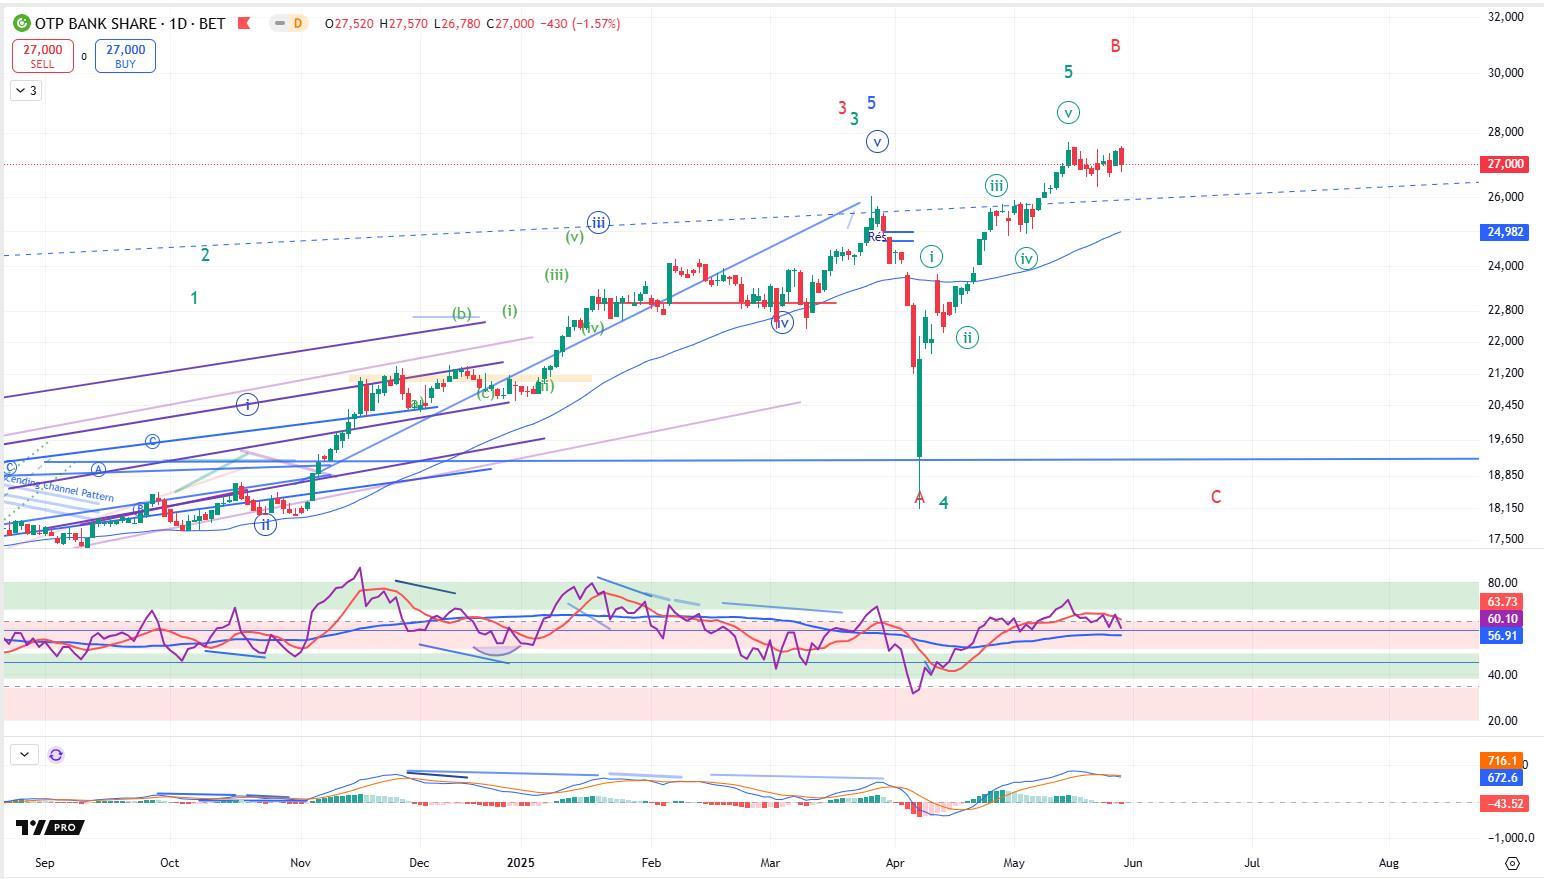The height and width of the screenshot is (879, 1544).
Task: Click the L26,780 low value in header
Action: [457, 23]
